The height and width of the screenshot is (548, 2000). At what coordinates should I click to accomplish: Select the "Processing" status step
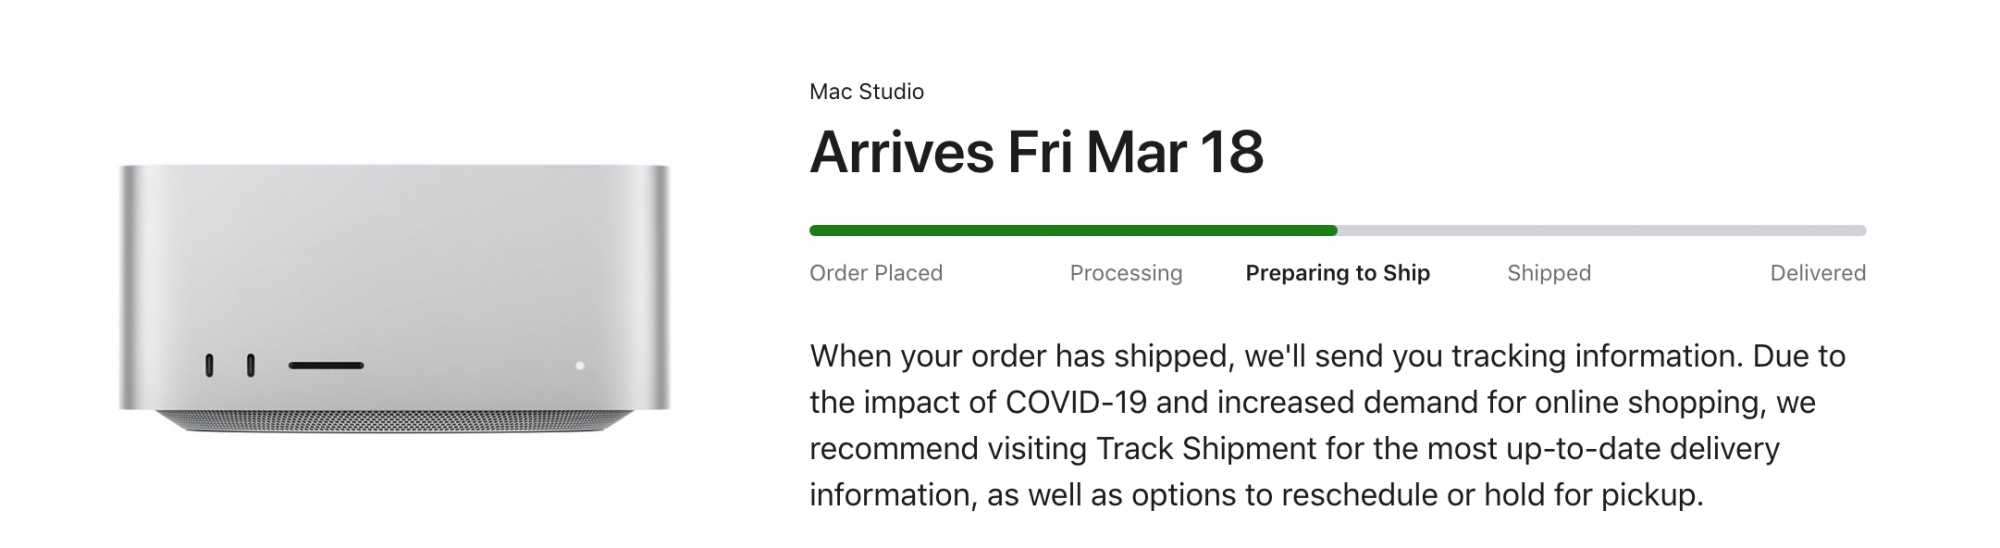point(1126,273)
